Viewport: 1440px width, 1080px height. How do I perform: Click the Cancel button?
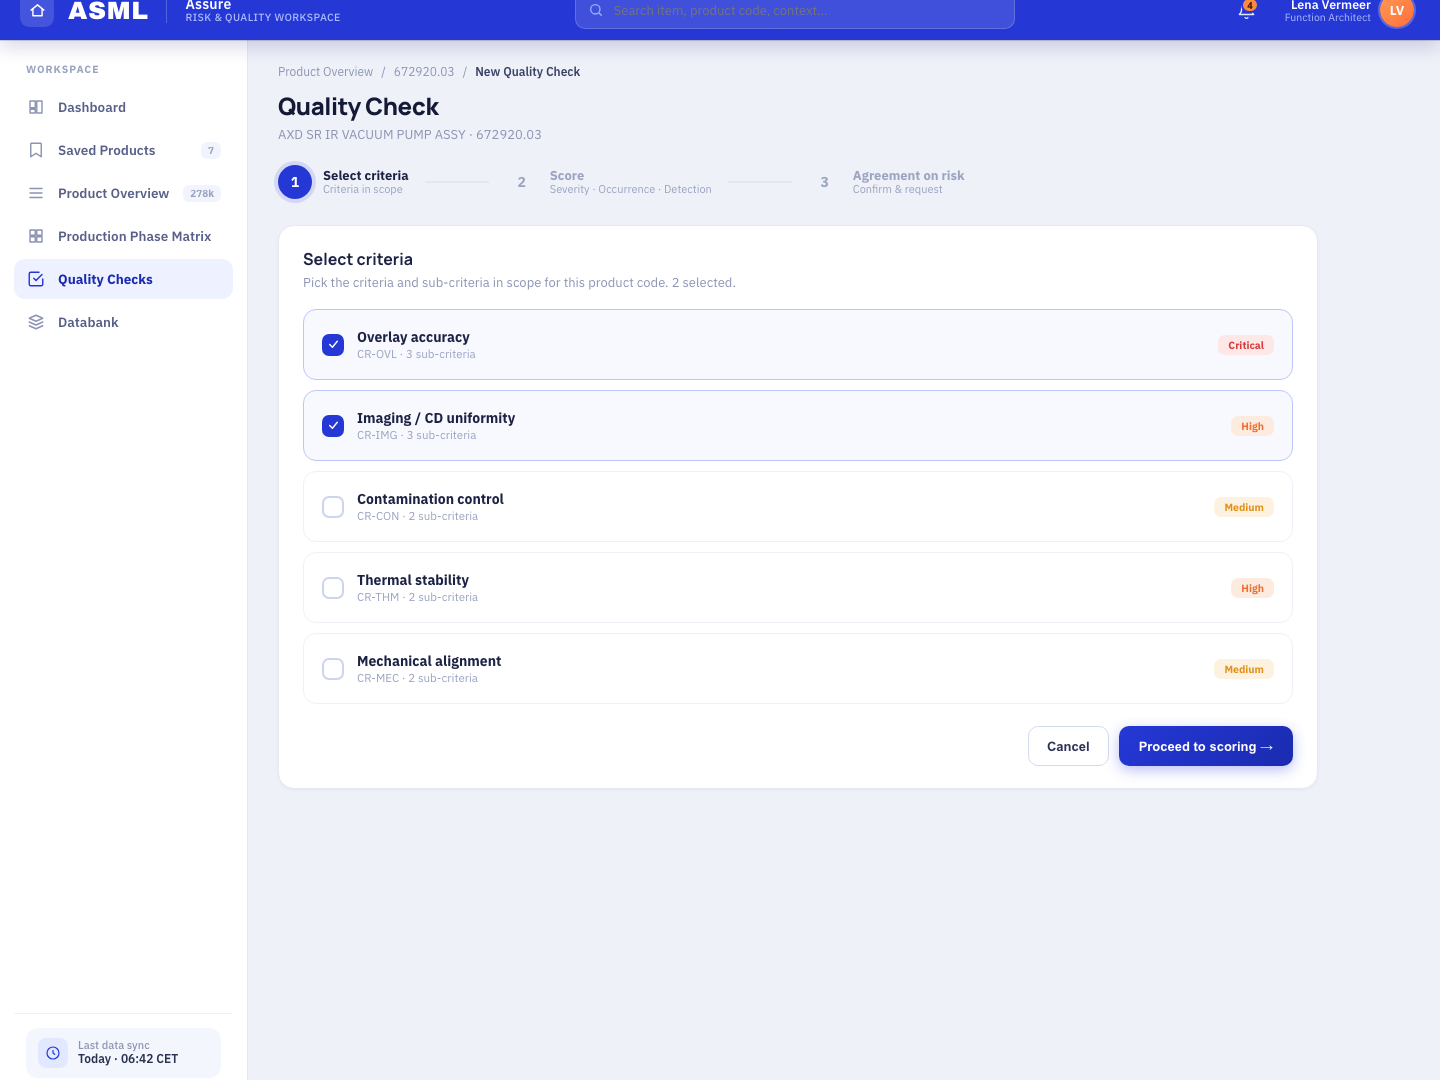coord(1068,746)
